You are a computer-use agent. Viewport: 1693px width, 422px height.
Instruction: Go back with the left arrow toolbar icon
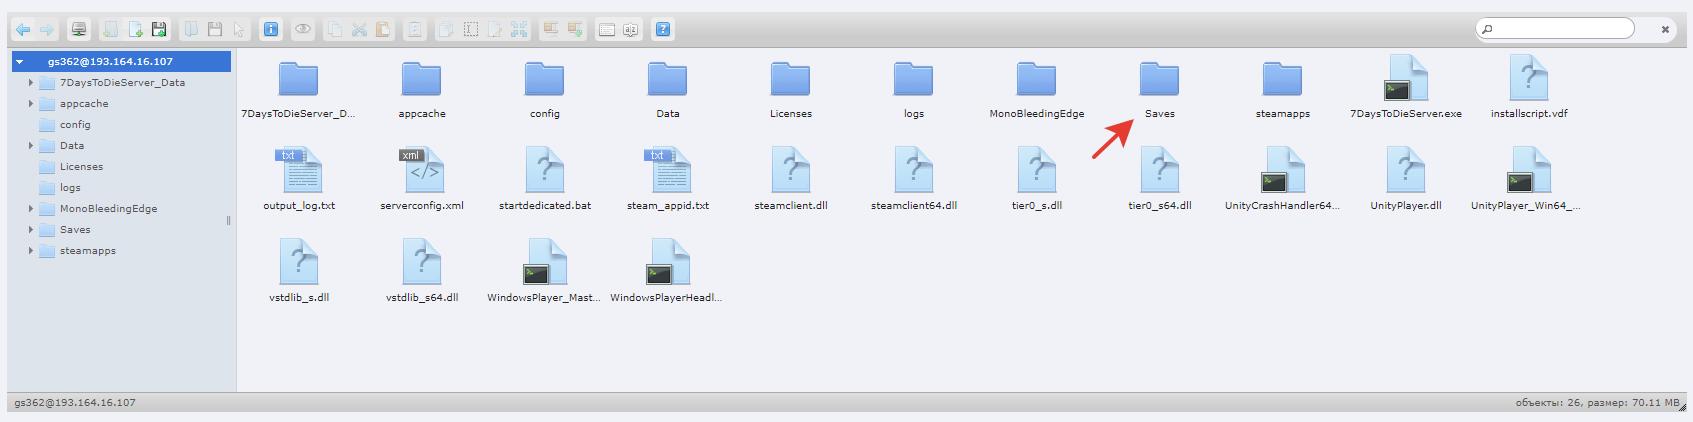pos(22,30)
